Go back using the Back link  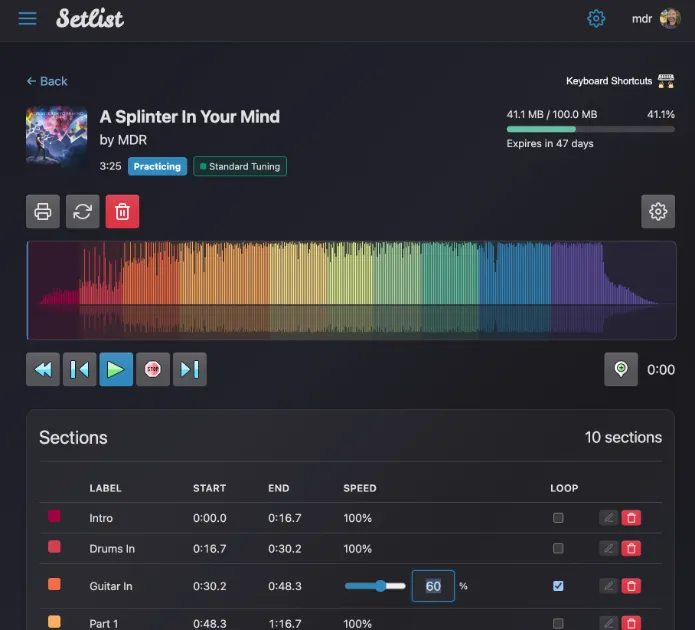[47, 81]
